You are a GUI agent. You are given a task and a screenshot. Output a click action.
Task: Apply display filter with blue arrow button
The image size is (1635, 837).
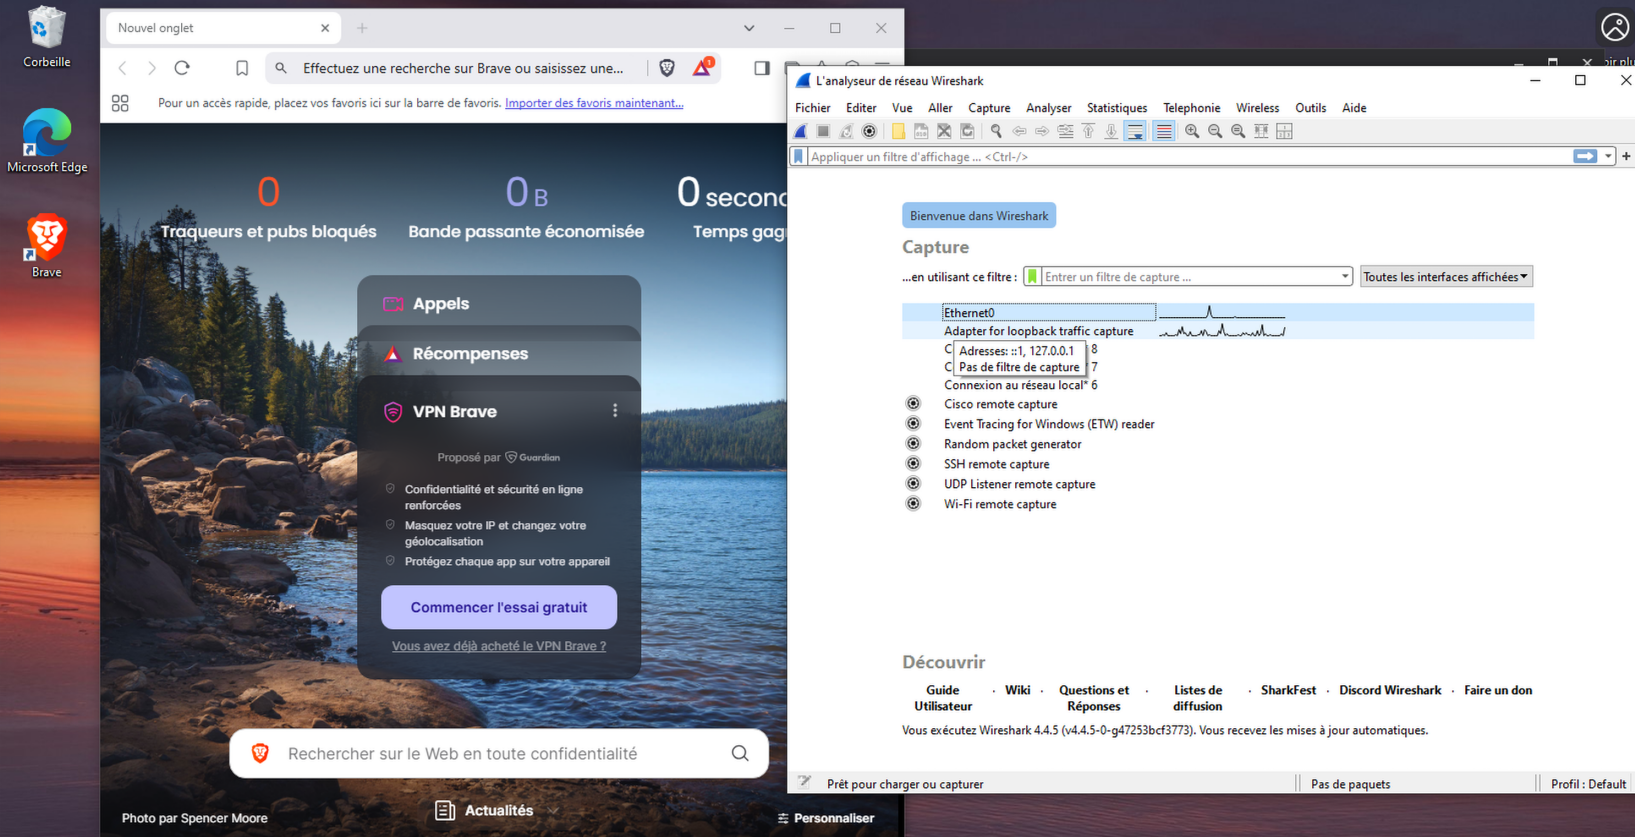click(1585, 157)
